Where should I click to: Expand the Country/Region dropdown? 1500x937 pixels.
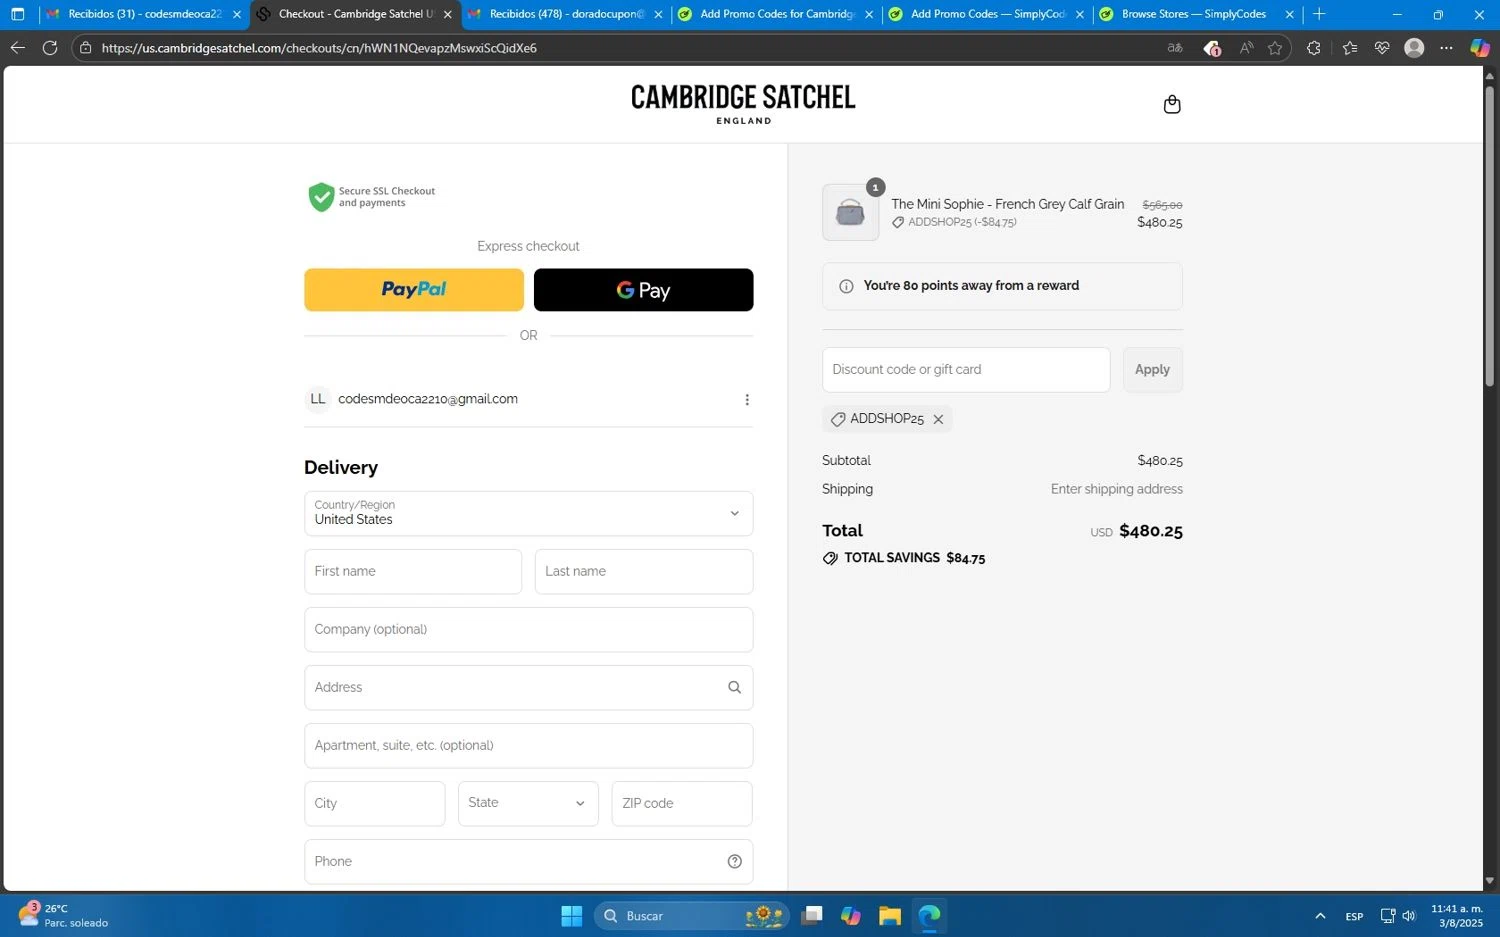tap(529, 513)
